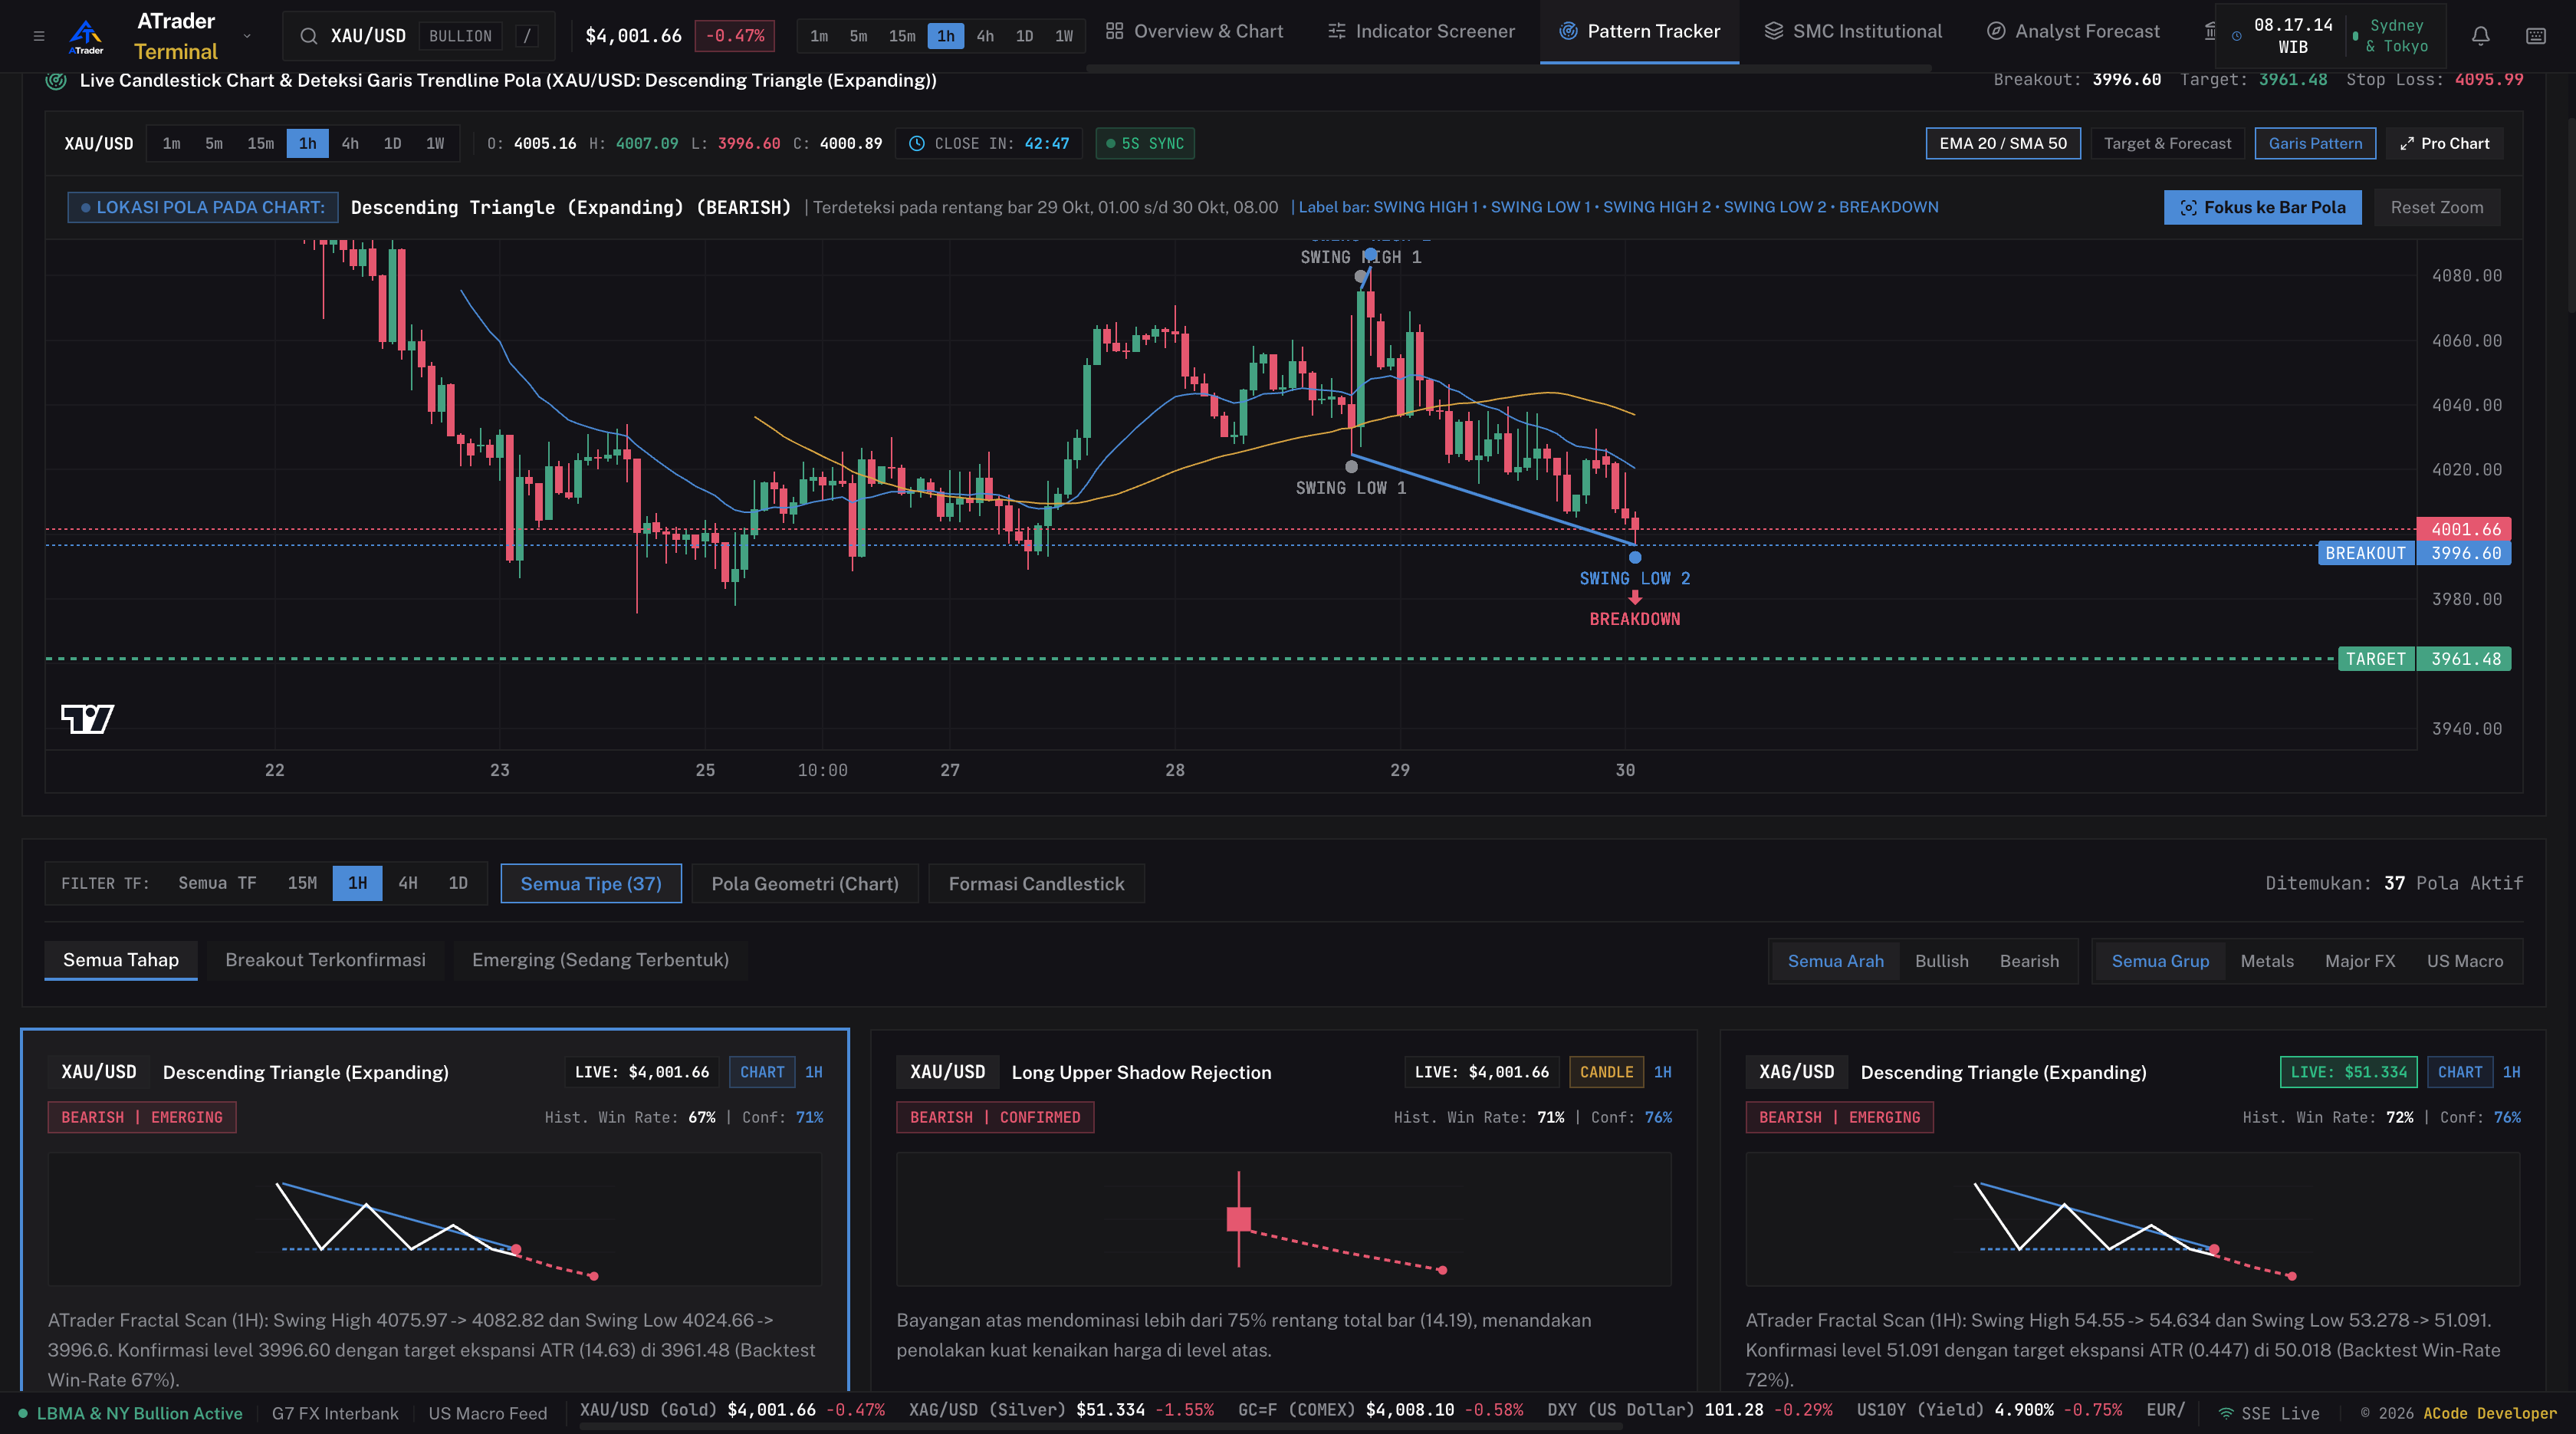Open the Pattern Tracker tab
Image resolution: width=2576 pixels, height=1434 pixels.
[1639, 31]
